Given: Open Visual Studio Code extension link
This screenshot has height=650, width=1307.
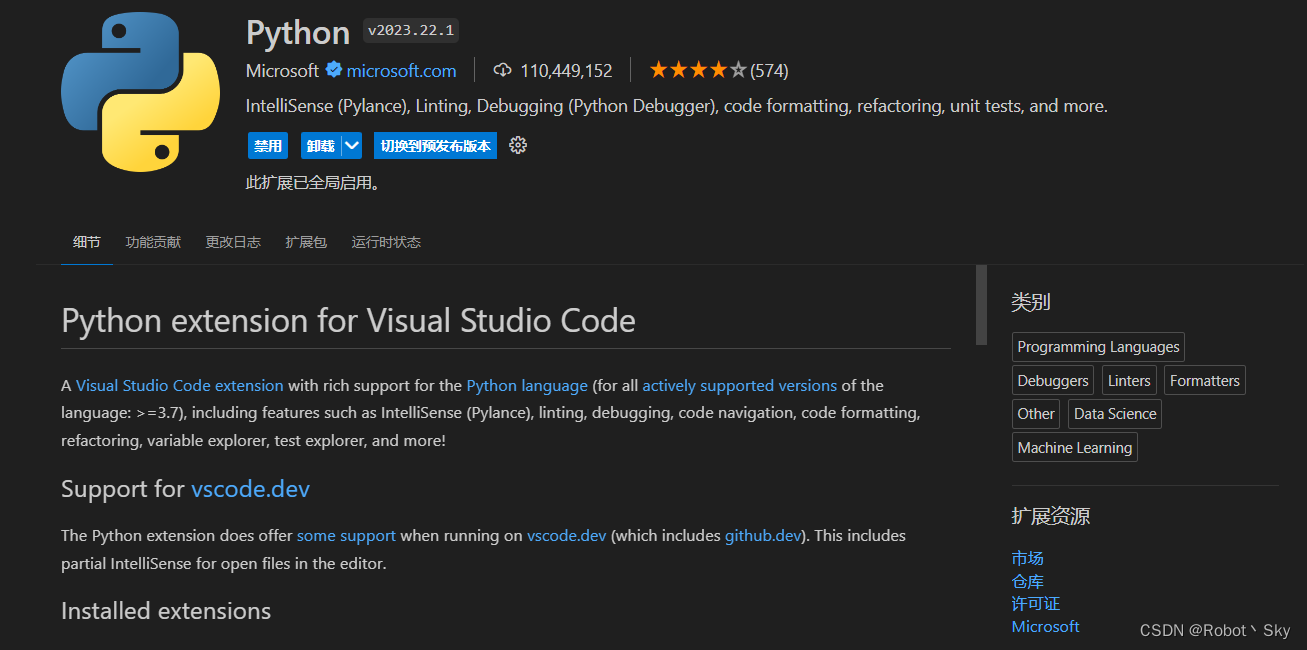Looking at the screenshot, I should click(180, 385).
